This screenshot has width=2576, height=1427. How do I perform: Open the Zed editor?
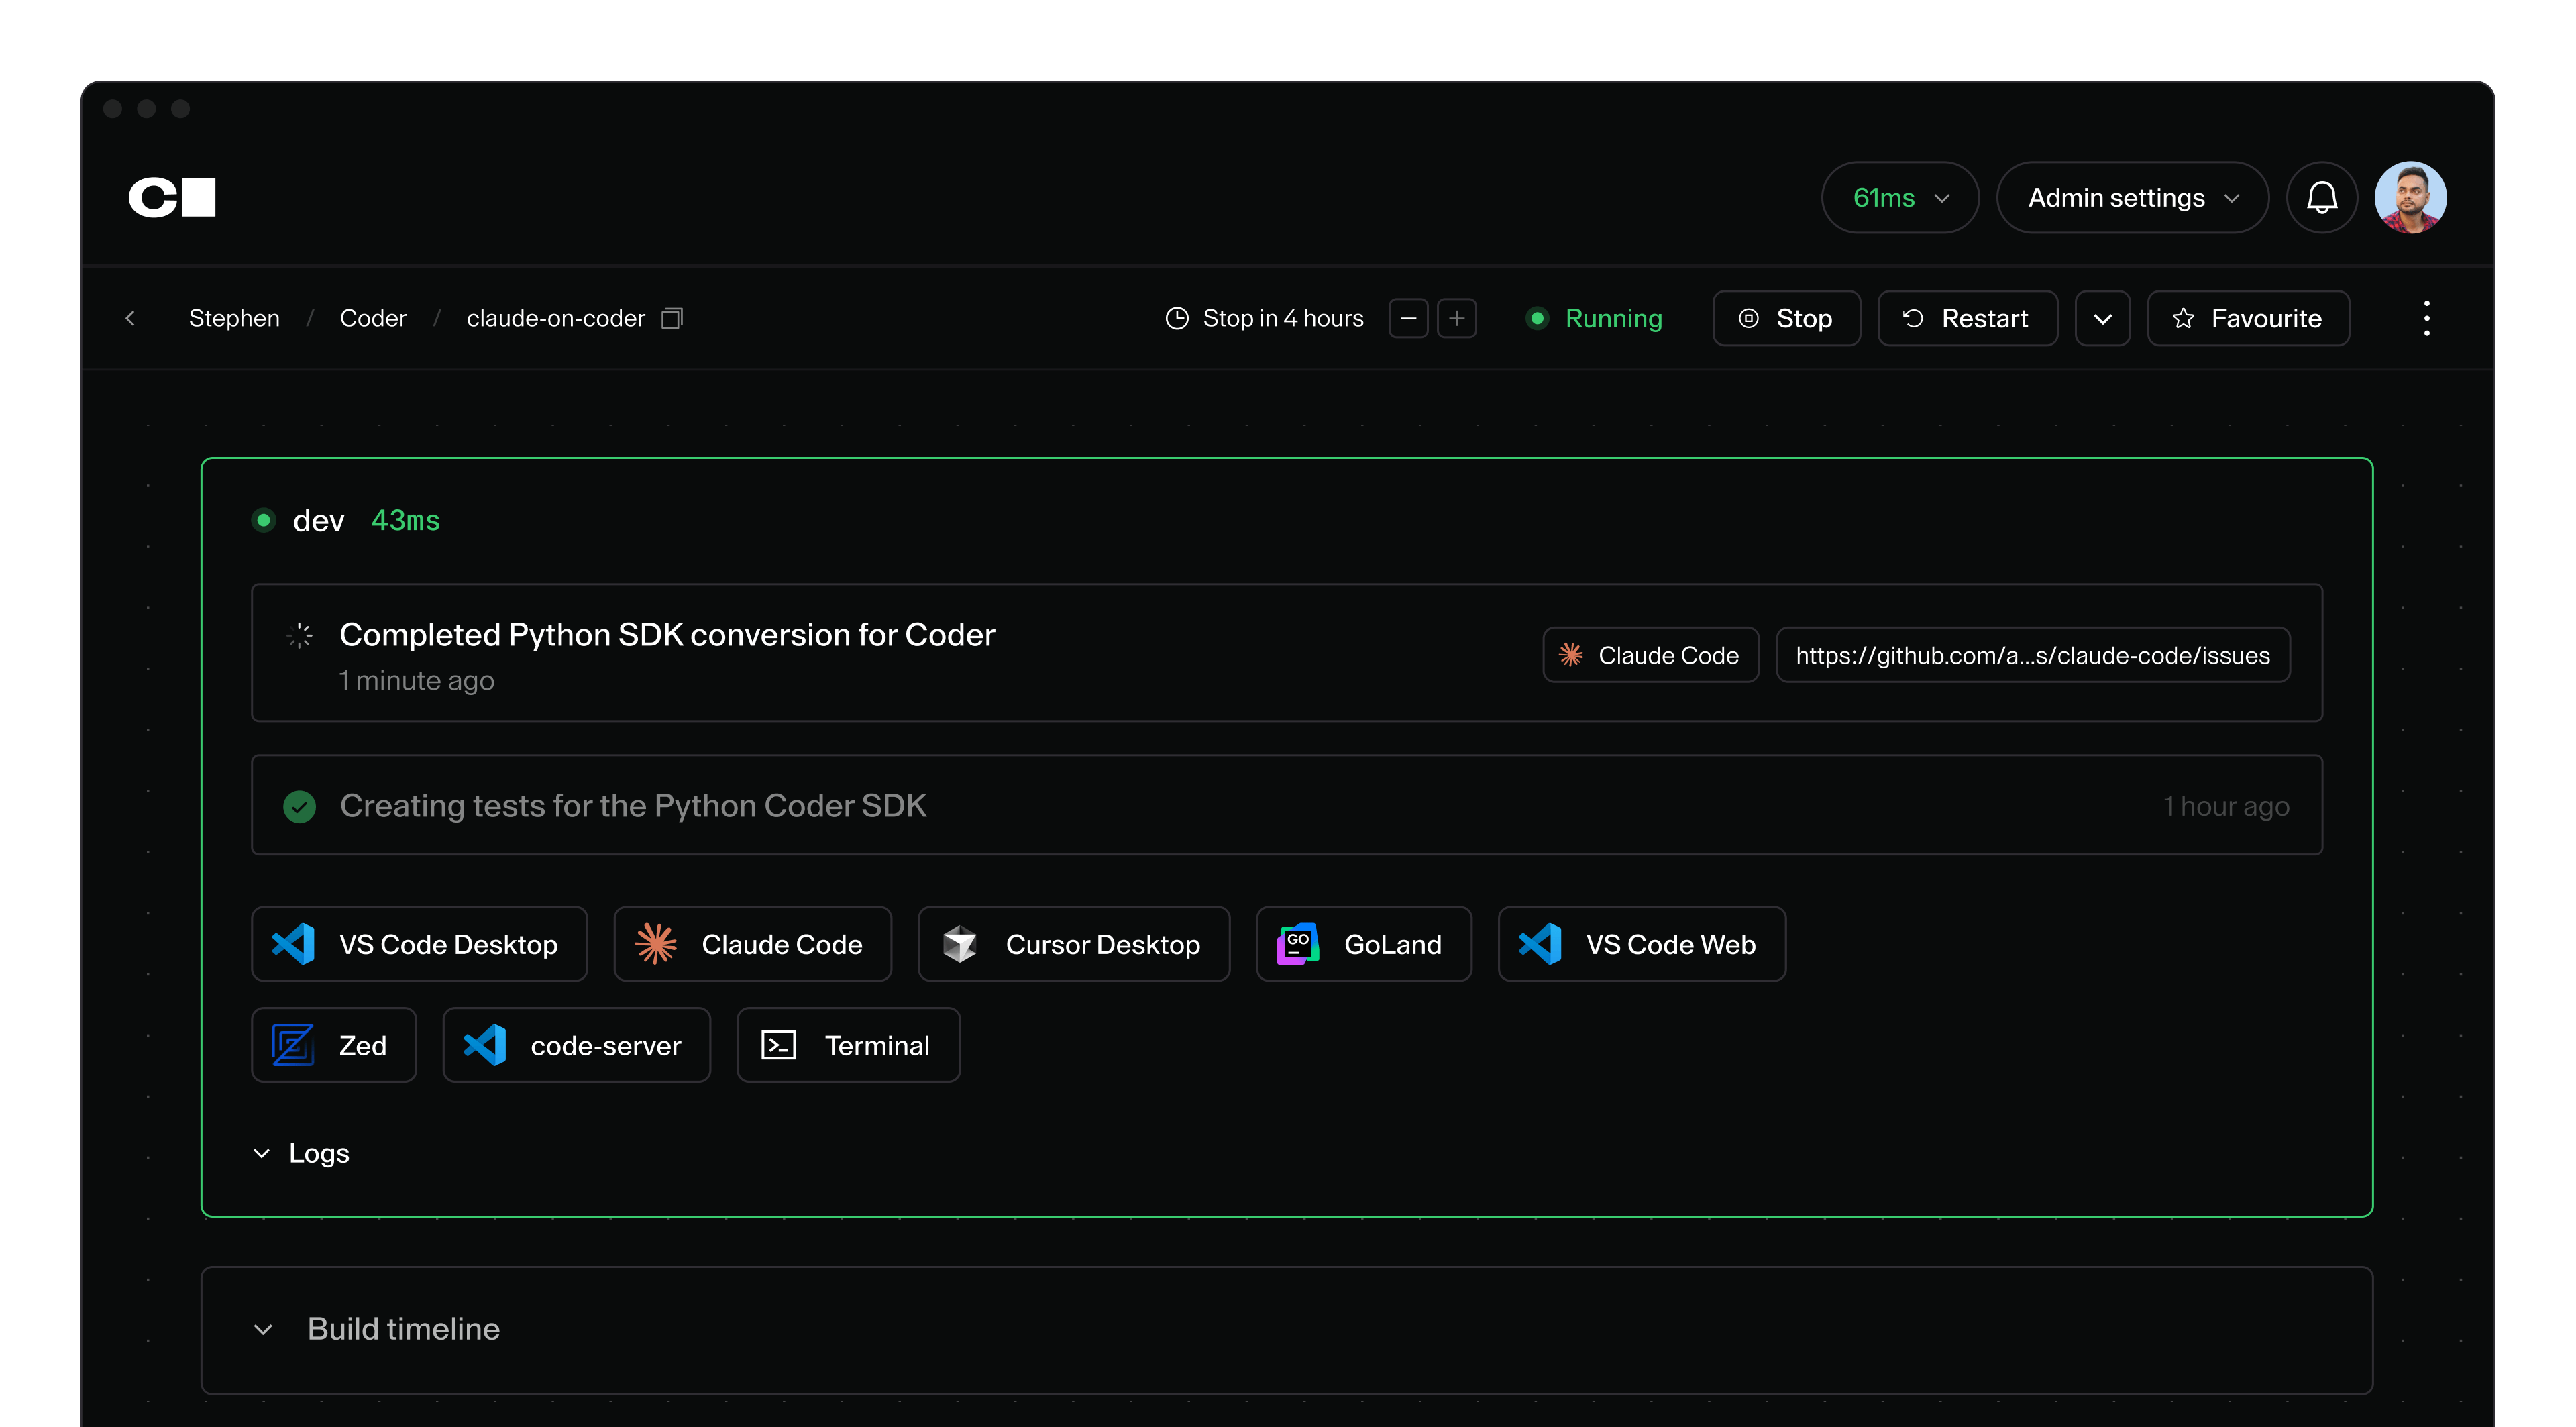(333, 1045)
